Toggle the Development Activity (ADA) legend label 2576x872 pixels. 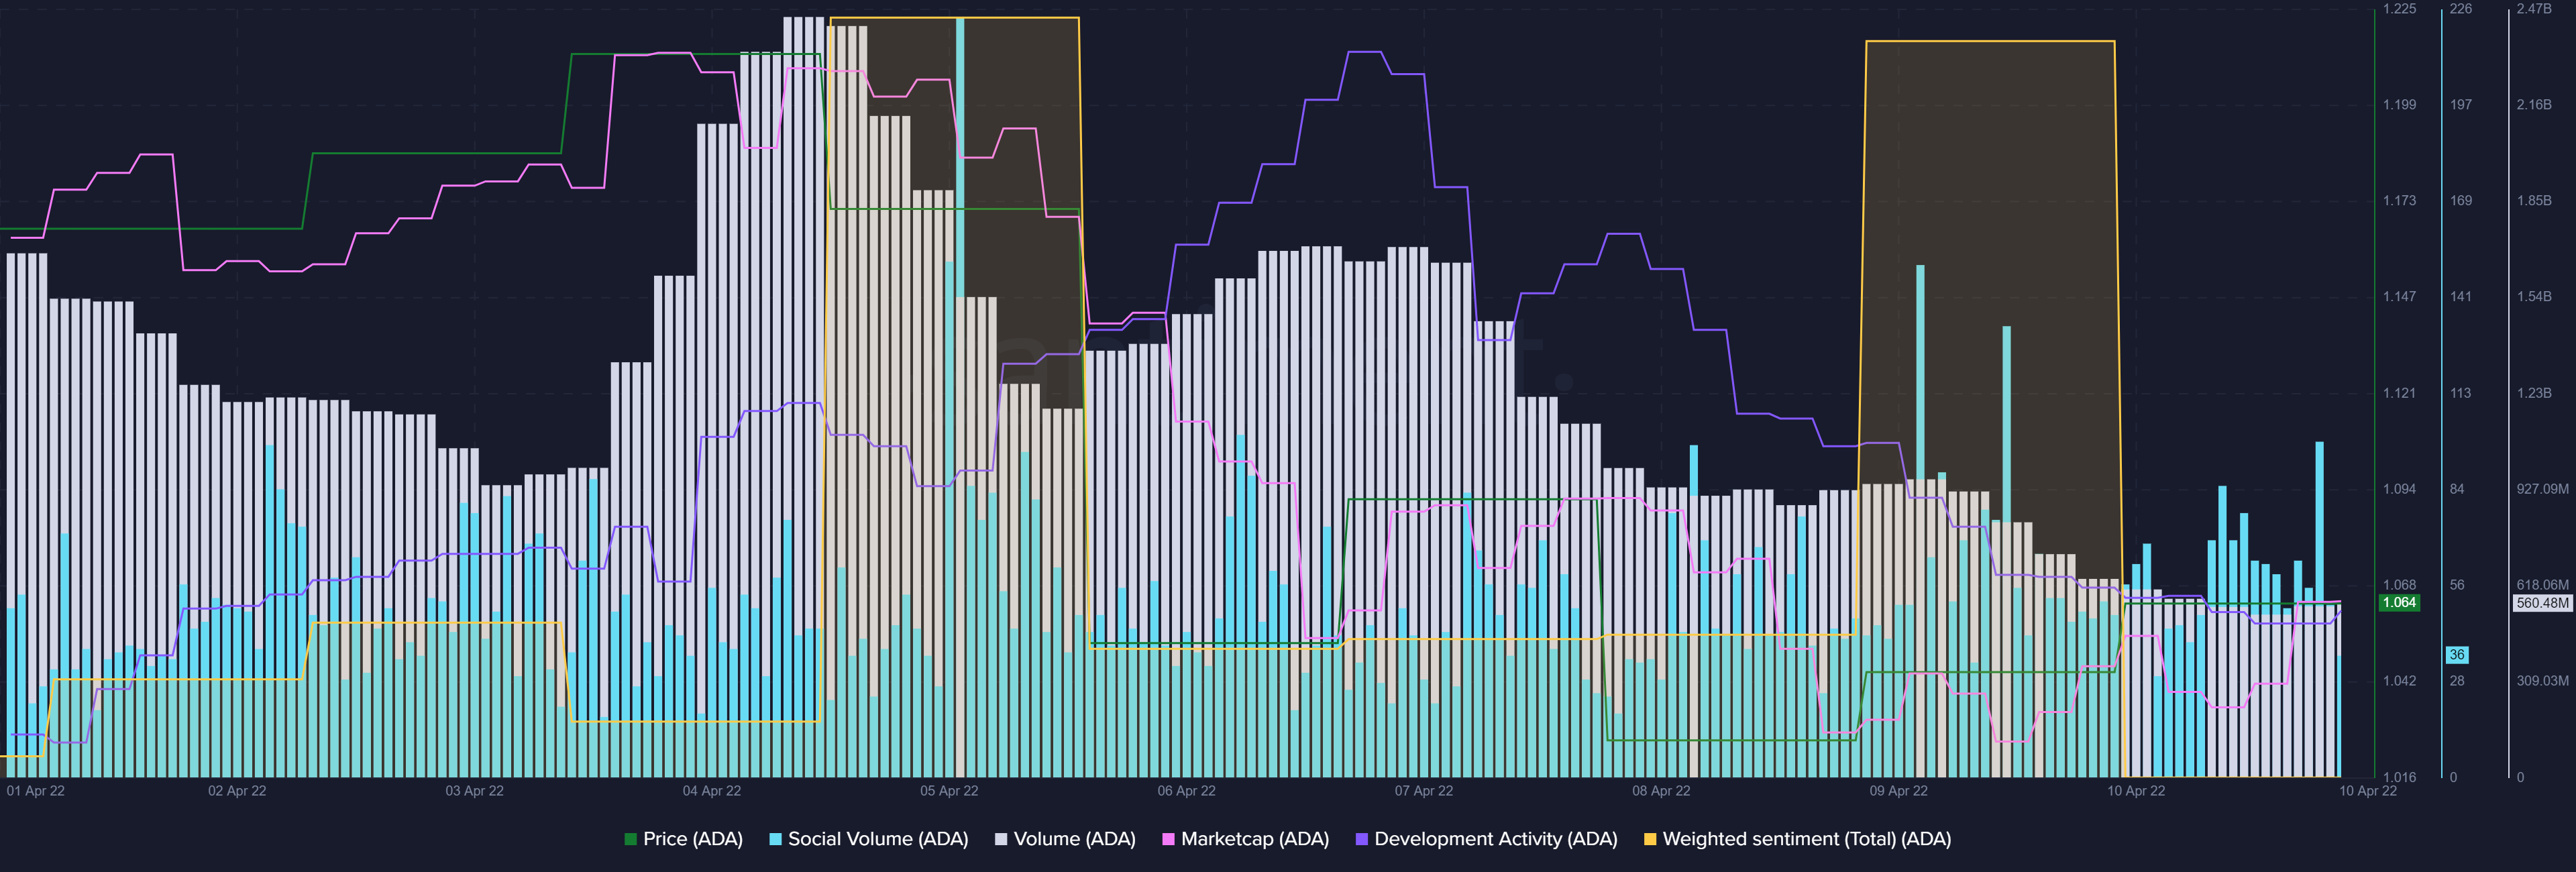click(x=1496, y=839)
